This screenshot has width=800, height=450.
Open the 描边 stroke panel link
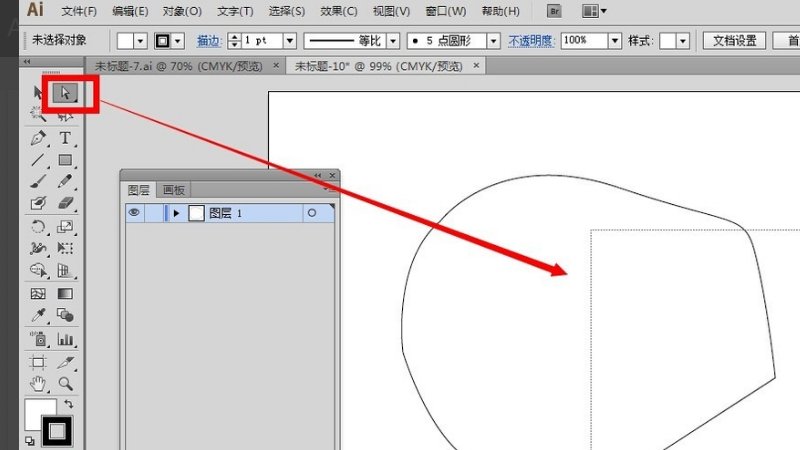(x=209, y=41)
